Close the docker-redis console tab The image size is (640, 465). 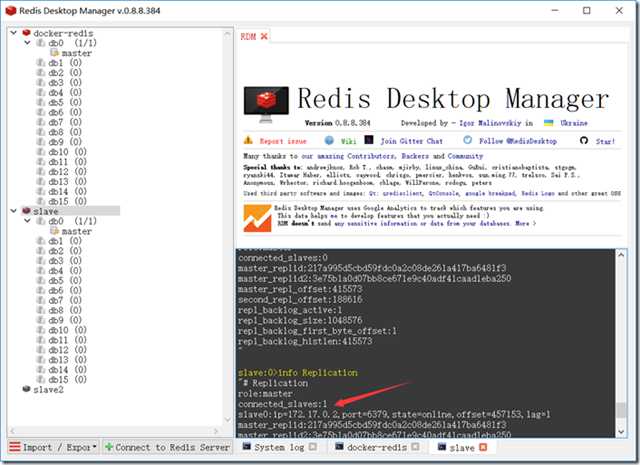coord(415,447)
